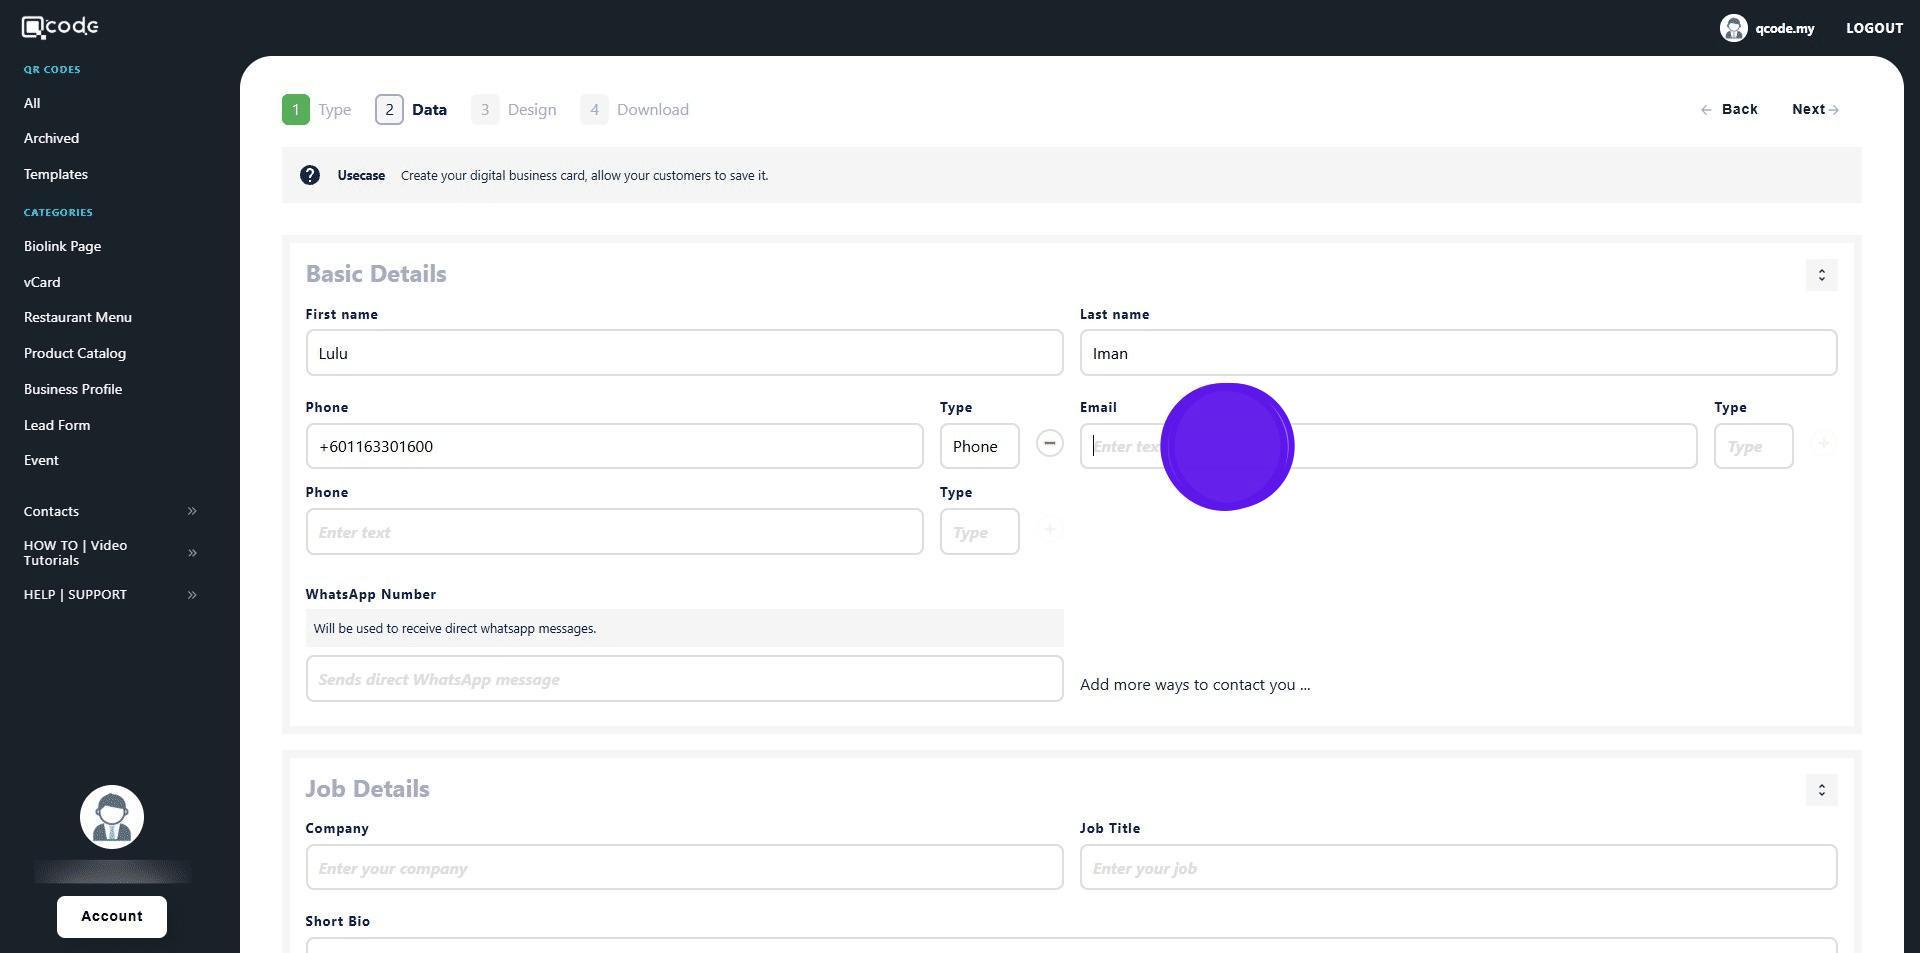Viewport: 1920px width, 953px height.
Task: Click the user avatar beside qcode.my
Action: 1733,28
